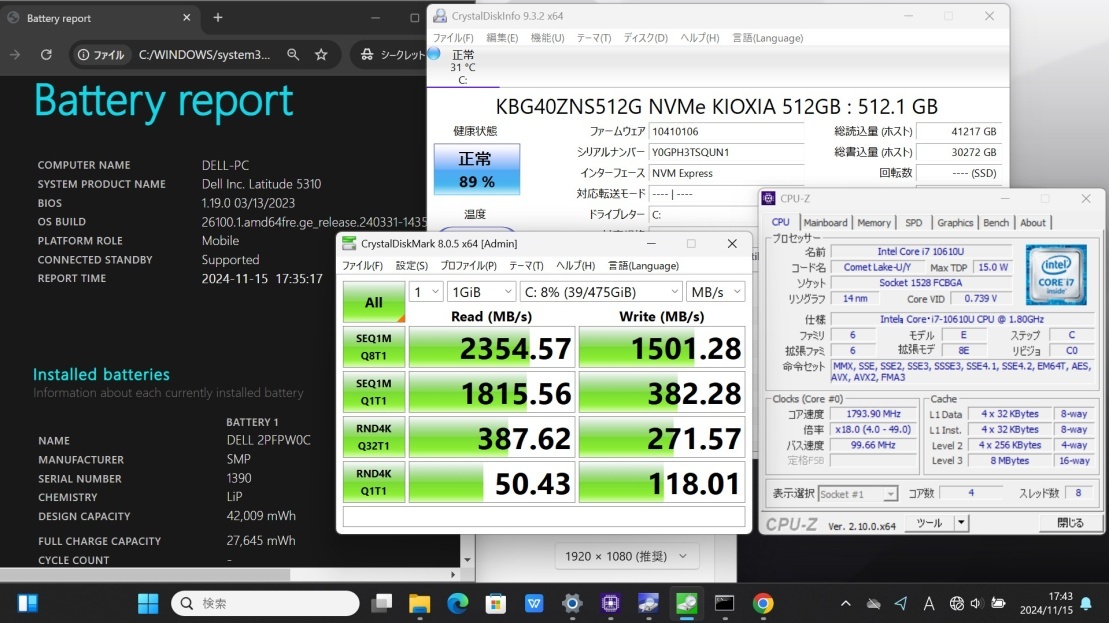The width and height of the screenshot is (1109, 623).
Task: Run all benchmarks with the All button
Action: click(373, 302)
